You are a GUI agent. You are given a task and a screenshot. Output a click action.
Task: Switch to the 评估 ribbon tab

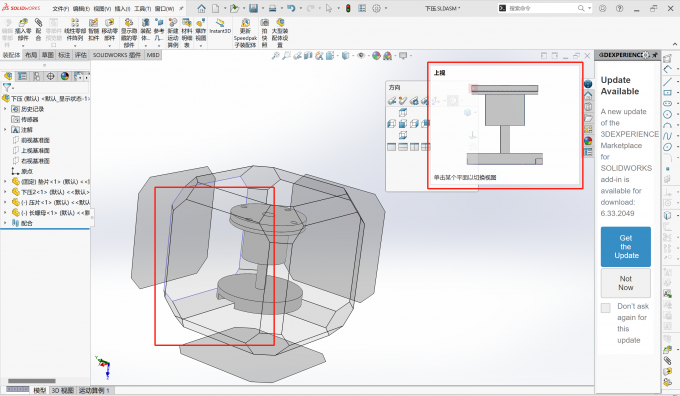click(81, 55)
